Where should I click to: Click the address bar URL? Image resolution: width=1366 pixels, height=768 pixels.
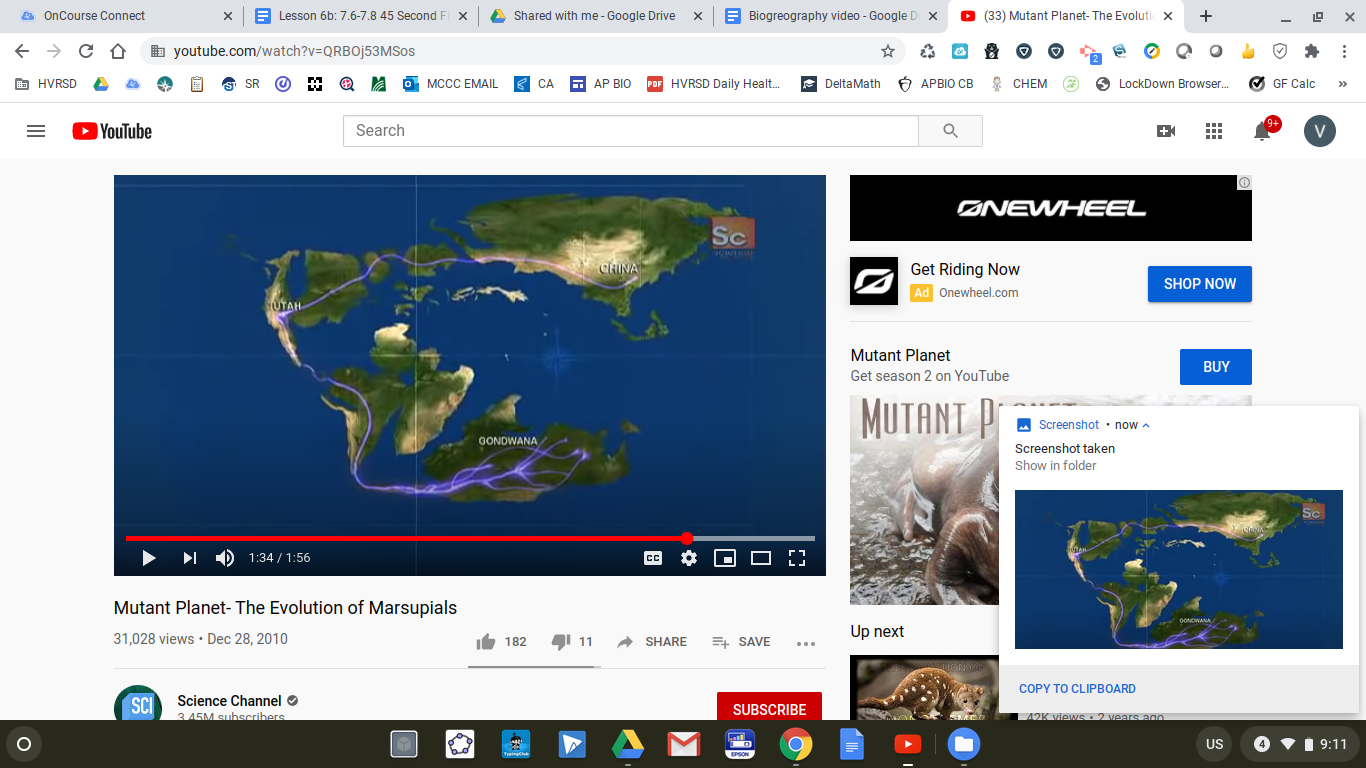[294, 51]
